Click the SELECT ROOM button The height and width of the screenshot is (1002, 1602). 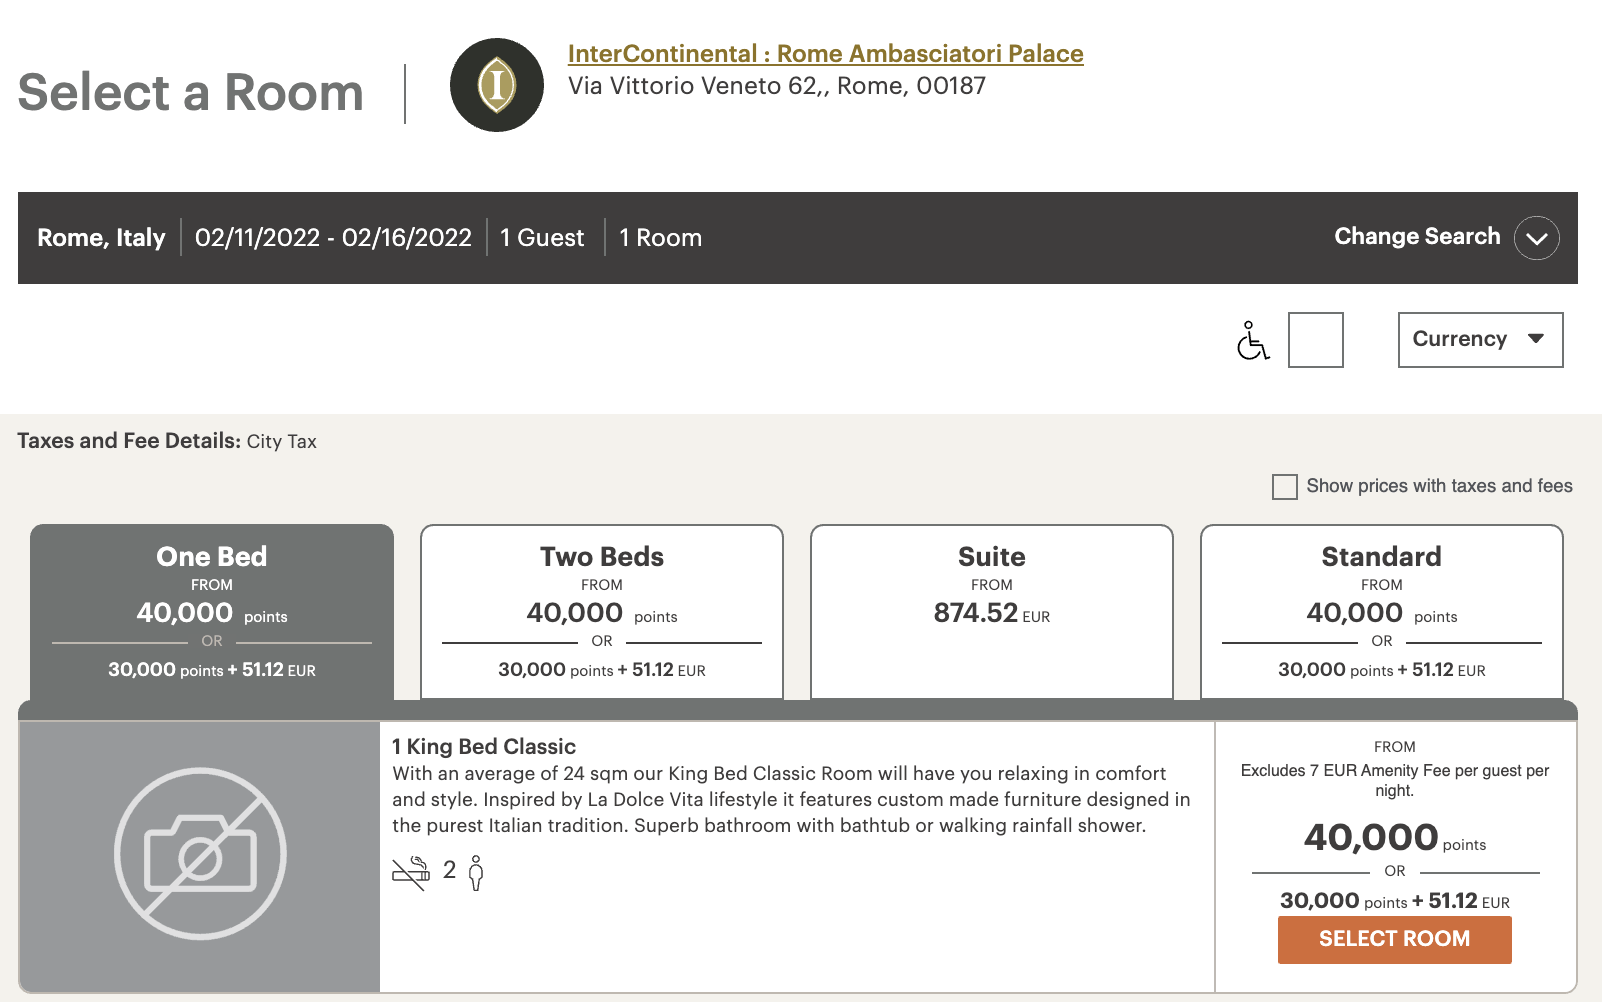1395,940
